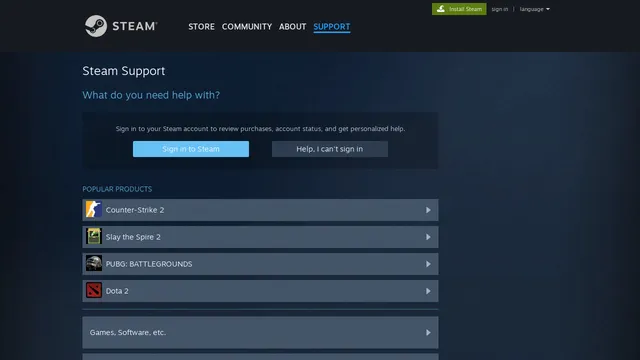Open the ABOUT page
The image size is (640, 360).
[292, 27]
